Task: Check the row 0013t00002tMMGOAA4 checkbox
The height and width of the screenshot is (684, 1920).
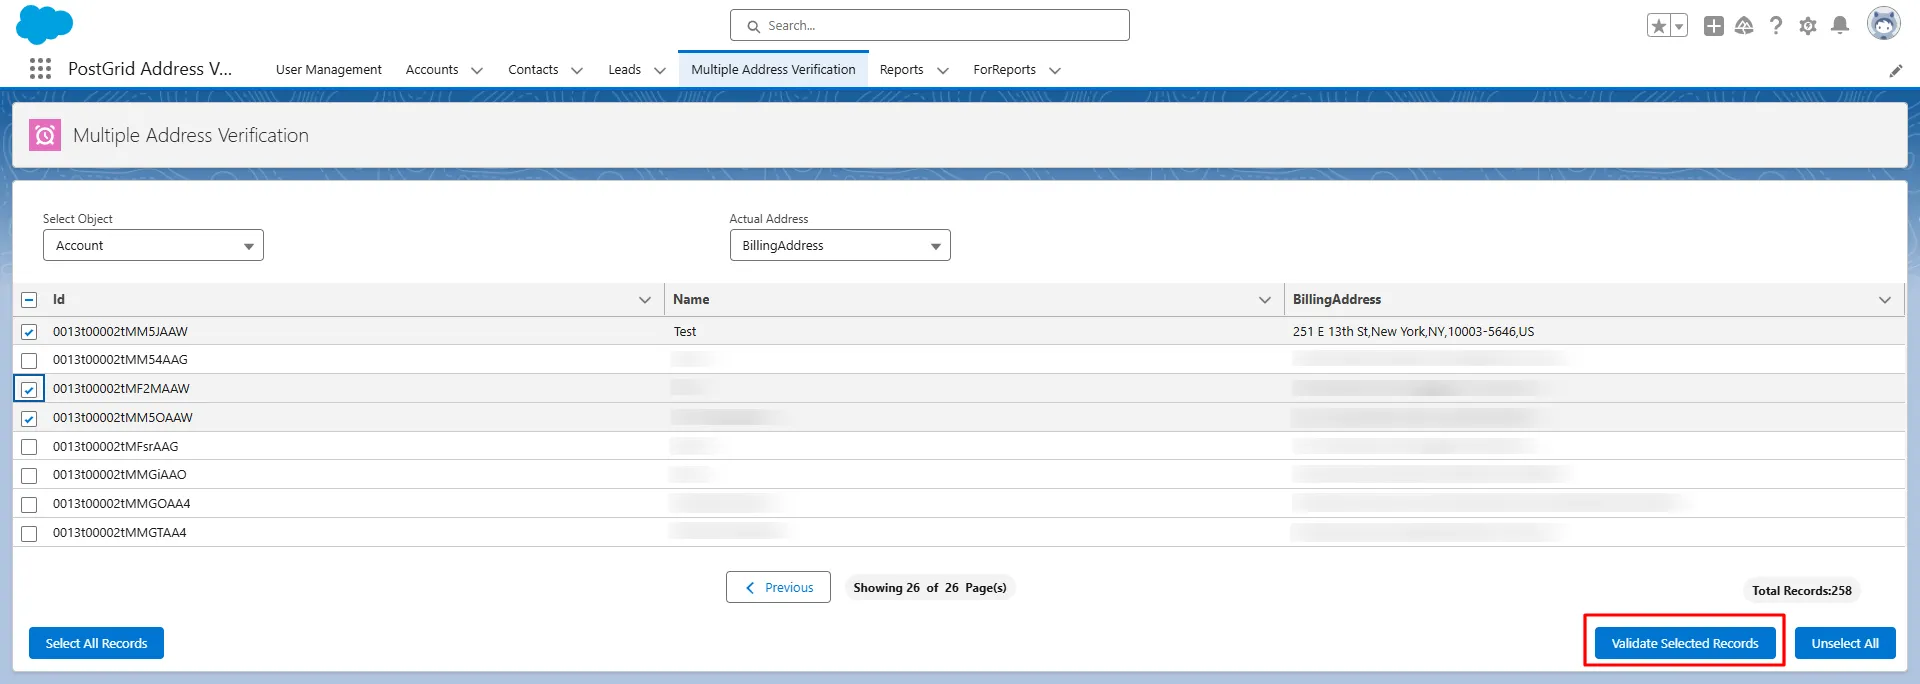Action: pos(29,504)
